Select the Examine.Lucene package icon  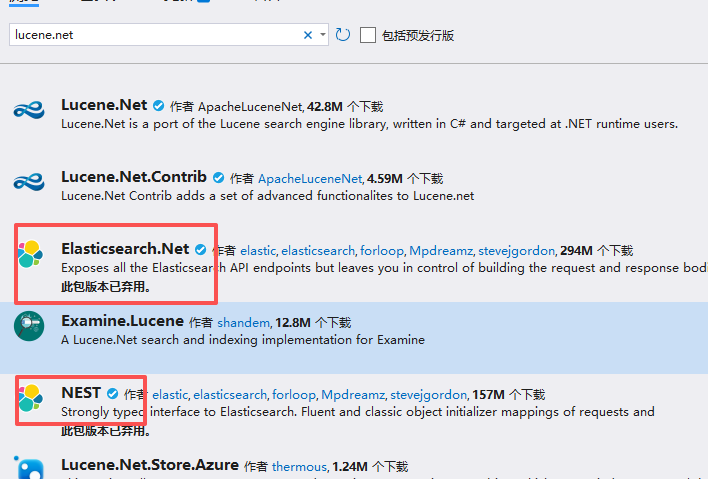pos(29,326)
